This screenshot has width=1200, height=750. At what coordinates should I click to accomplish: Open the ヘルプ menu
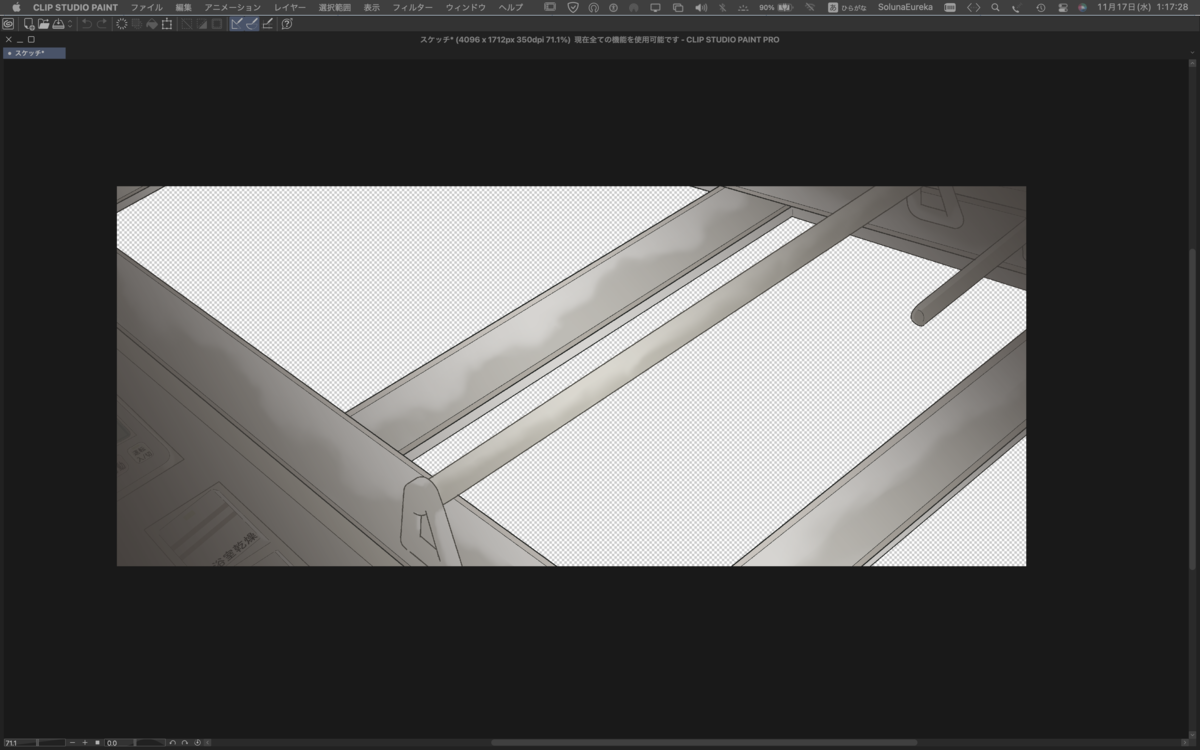[511, 7]
